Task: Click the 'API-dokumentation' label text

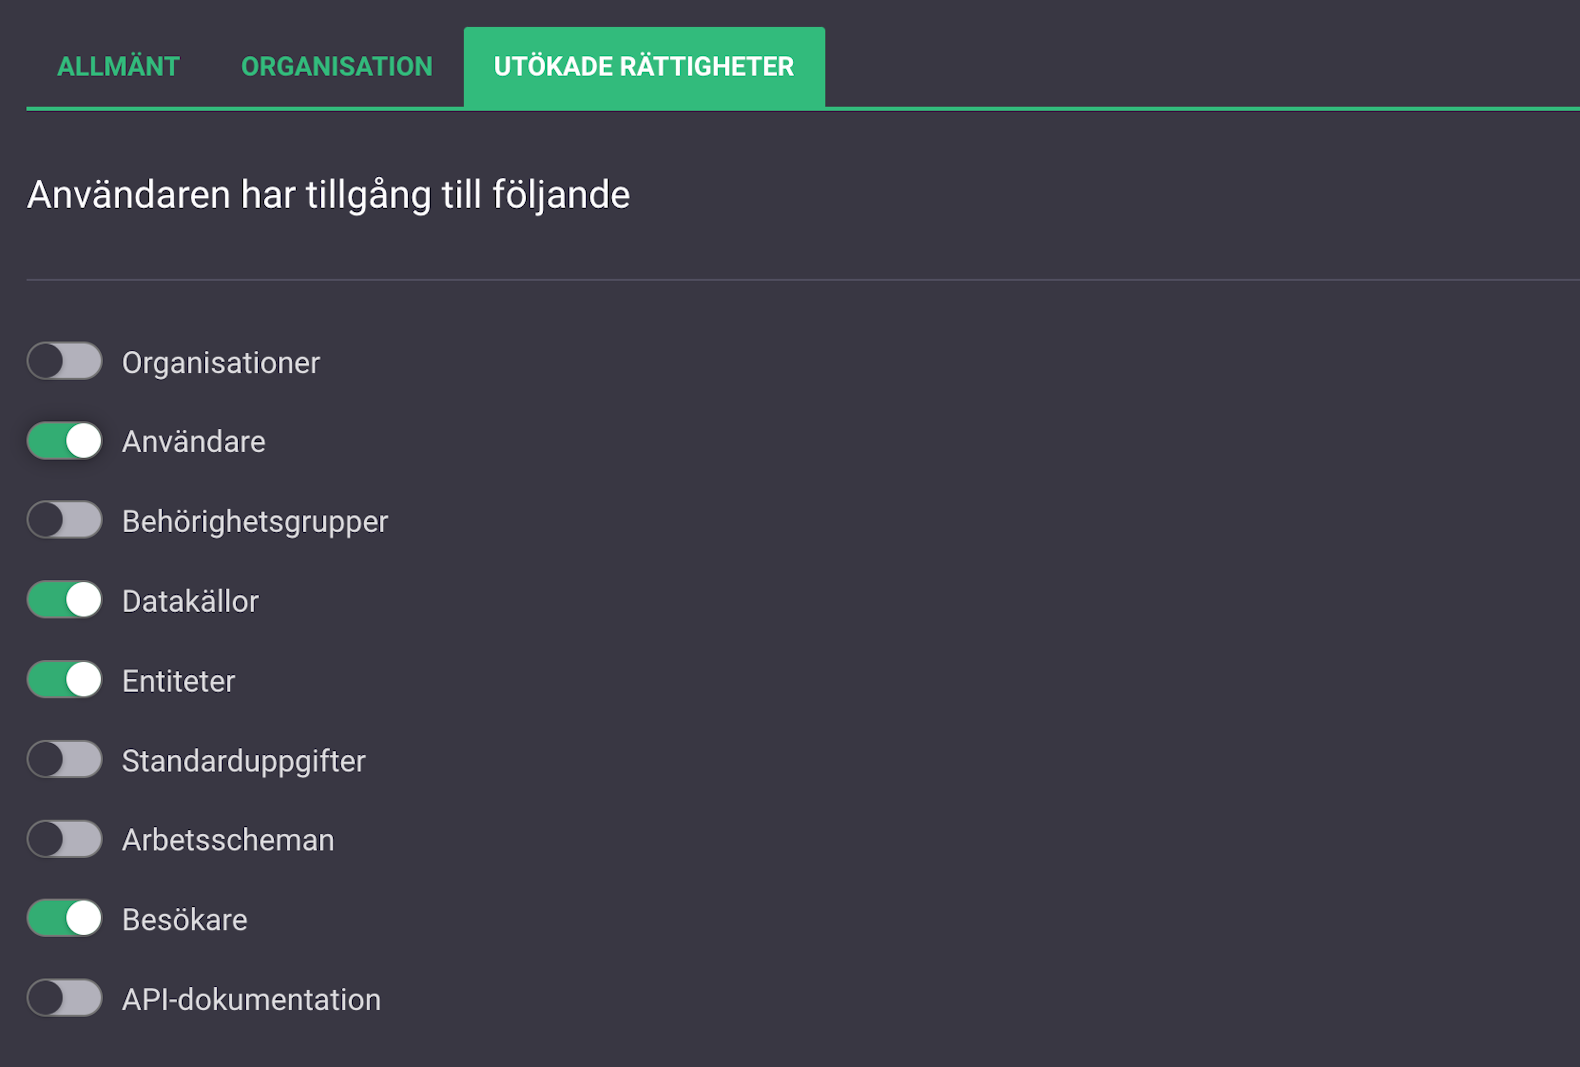Action: click(251, 999)
